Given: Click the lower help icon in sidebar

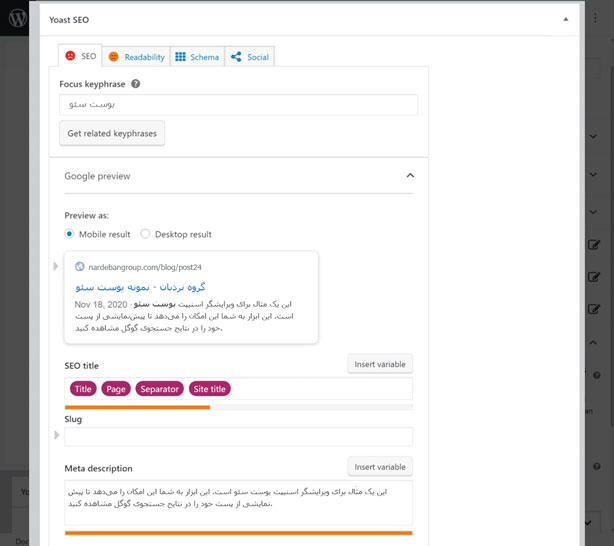Looking at the screenshot, I should click(x=597, y=466).
